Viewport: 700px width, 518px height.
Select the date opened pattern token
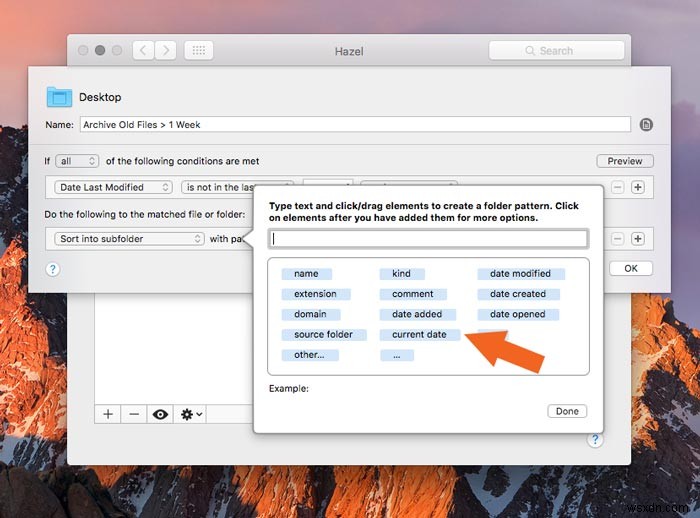[x=518, y=314]
